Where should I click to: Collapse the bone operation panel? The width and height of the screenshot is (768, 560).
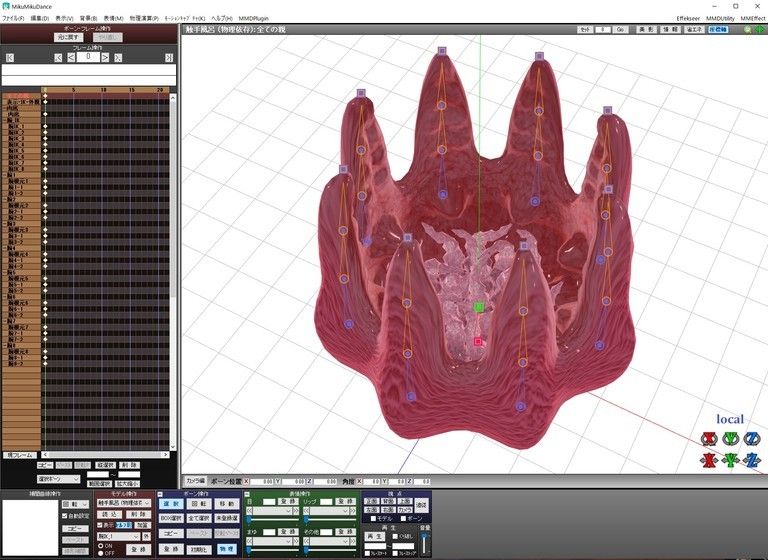tap(160, 494)
